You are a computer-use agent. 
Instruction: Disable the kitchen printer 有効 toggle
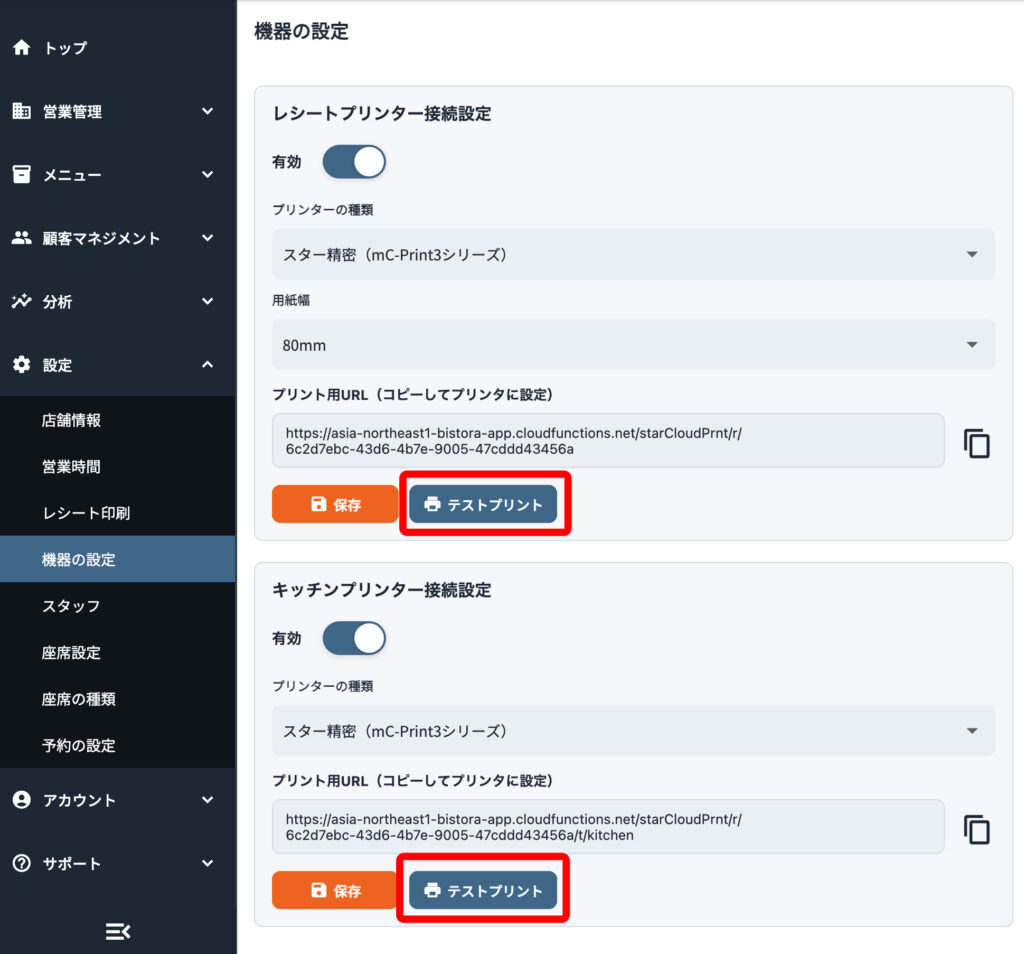pyautogui.click(x=354, y=638)
